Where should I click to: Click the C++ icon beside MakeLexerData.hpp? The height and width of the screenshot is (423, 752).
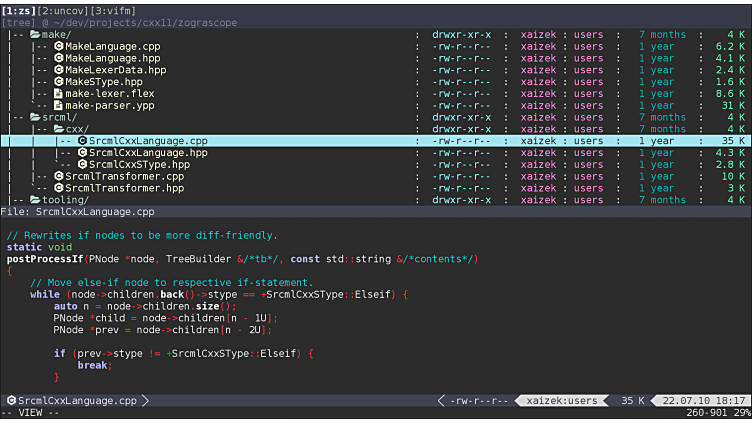click(57, 70)
